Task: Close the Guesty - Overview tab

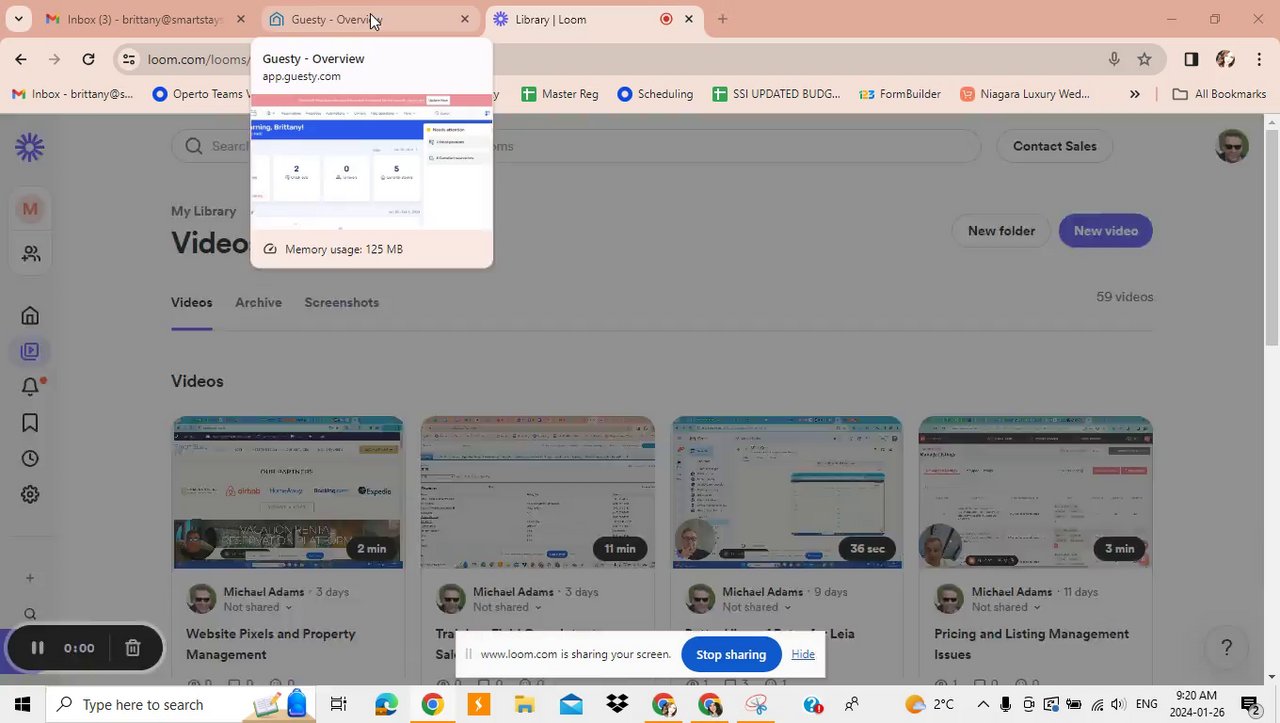Action: pos(464,19)
